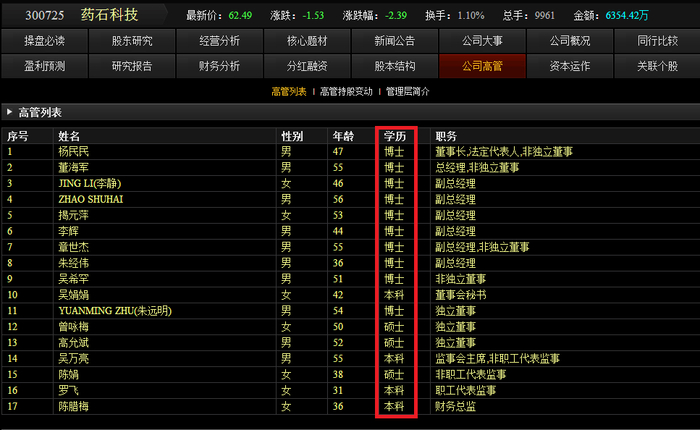Click the 学历 column header
This screenshot has width=700, height=430.
395,136
